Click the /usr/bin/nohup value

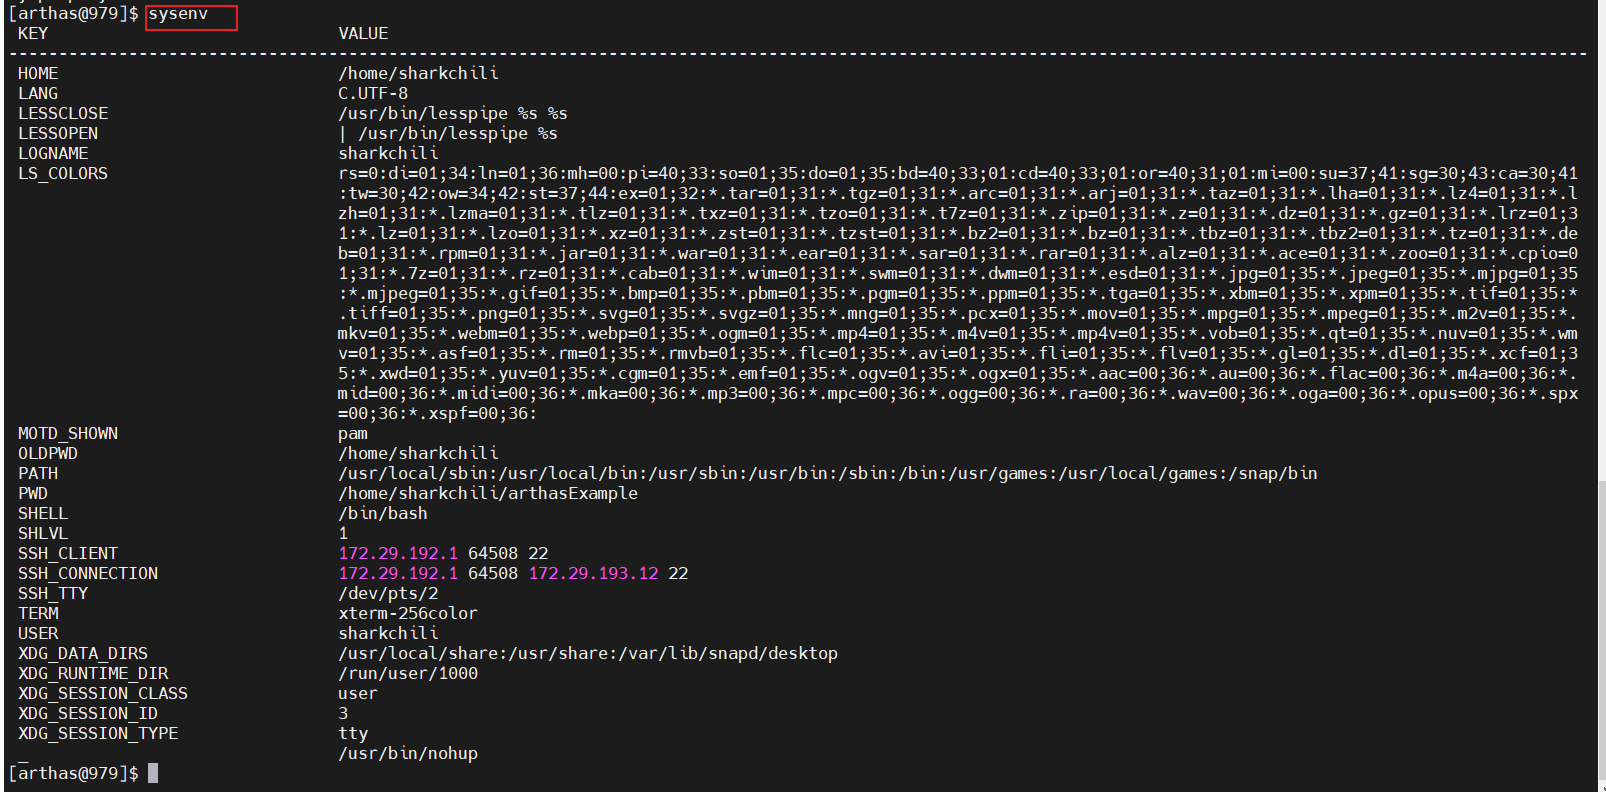[x=408, y=753]
